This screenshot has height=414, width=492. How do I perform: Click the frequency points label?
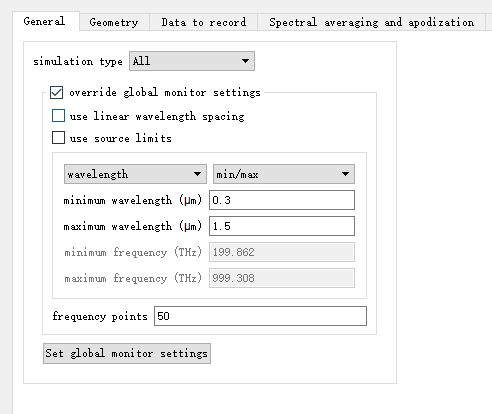(100, 316)
